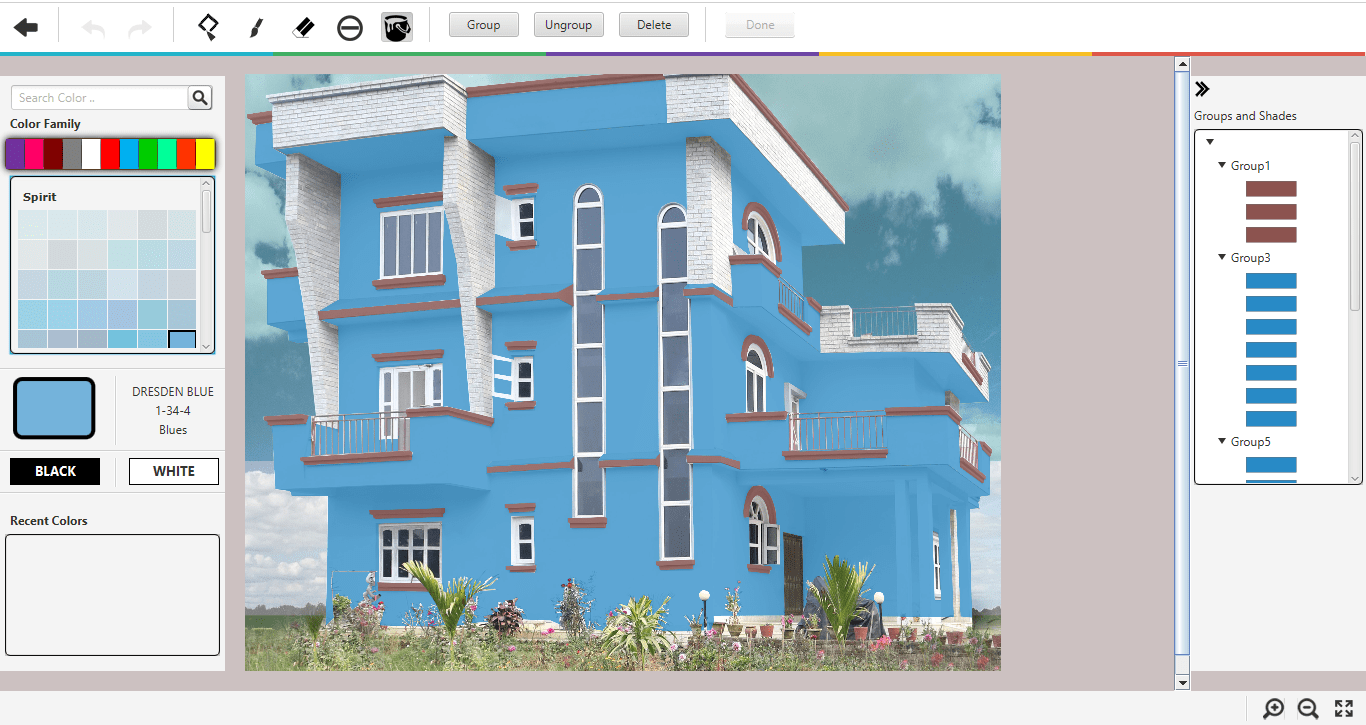Collapse the Group1 tree node
Screen dimensions: 1366x725
click(x=1222, y=165)
